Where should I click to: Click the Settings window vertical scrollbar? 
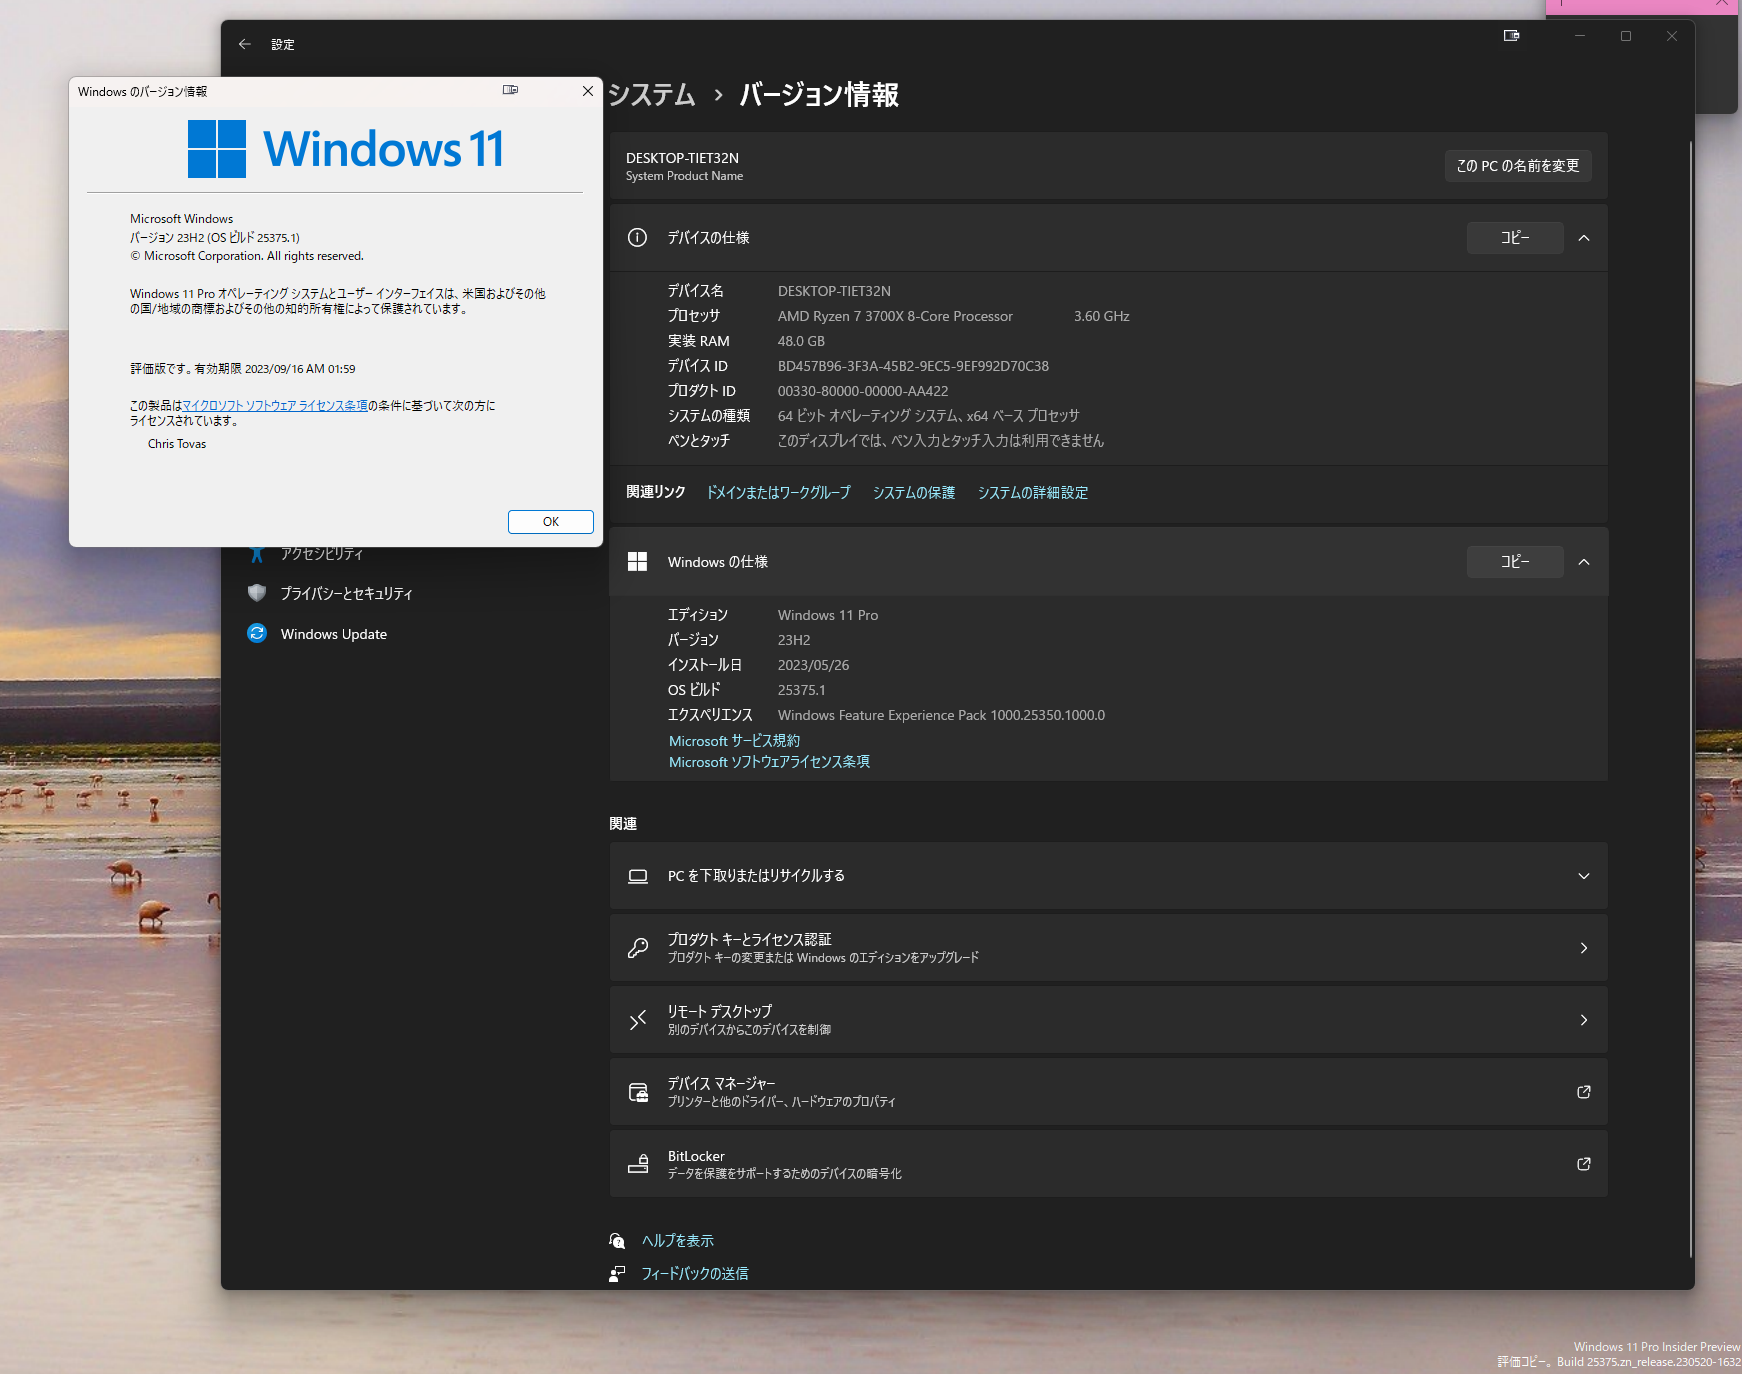(1690, 698)
